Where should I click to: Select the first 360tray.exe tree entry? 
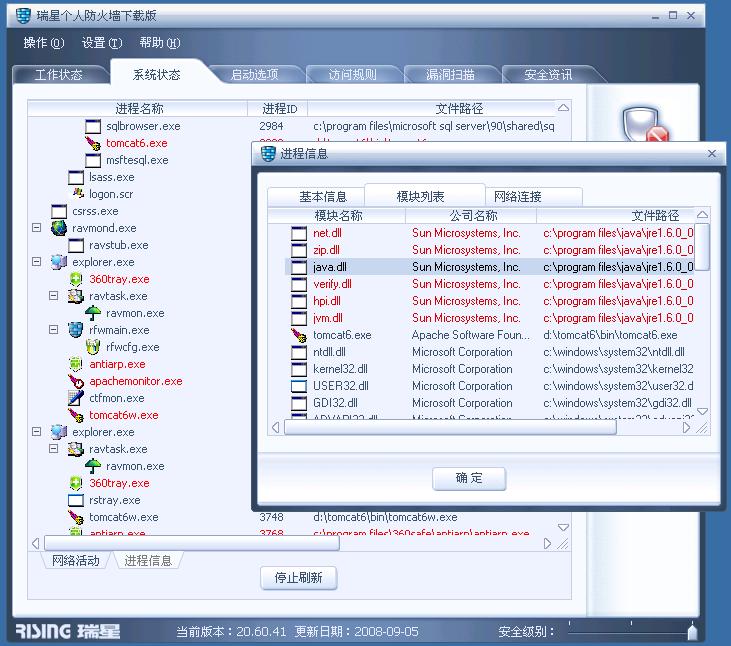(119, 279)
